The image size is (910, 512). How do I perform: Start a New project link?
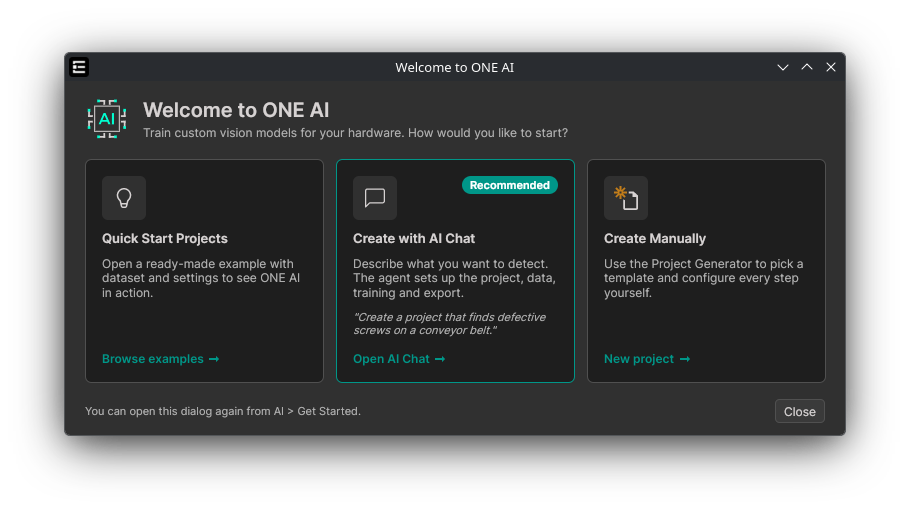coord(647,359)
